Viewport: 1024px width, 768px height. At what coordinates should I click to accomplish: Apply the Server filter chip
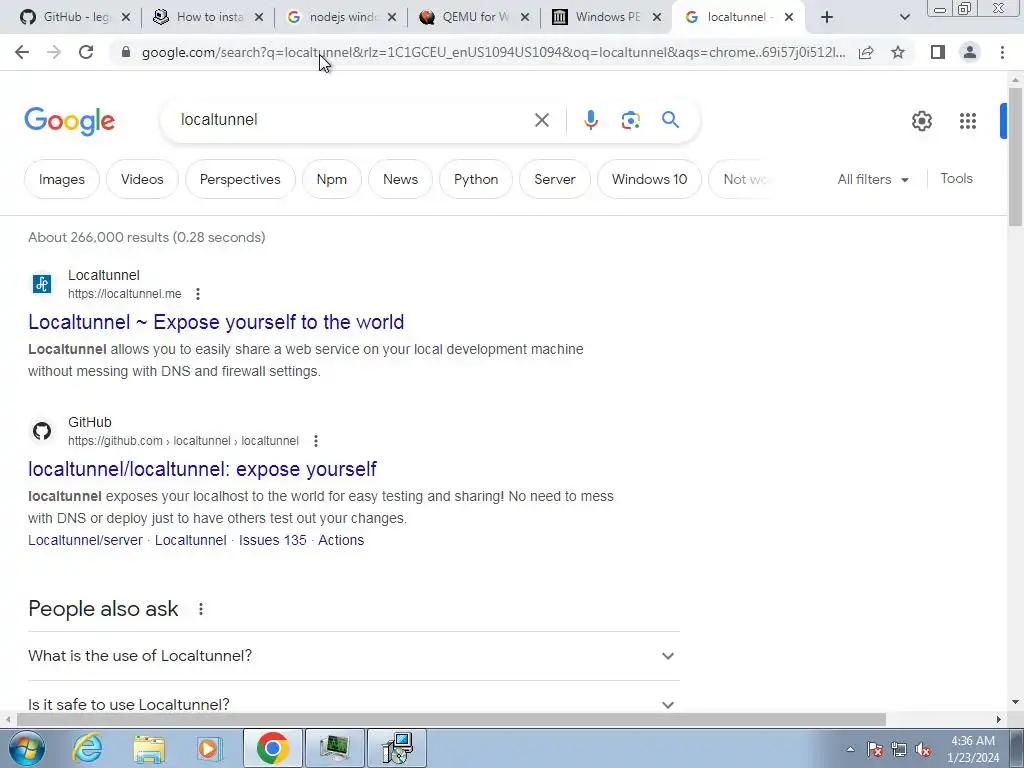(x=554, y=179)
